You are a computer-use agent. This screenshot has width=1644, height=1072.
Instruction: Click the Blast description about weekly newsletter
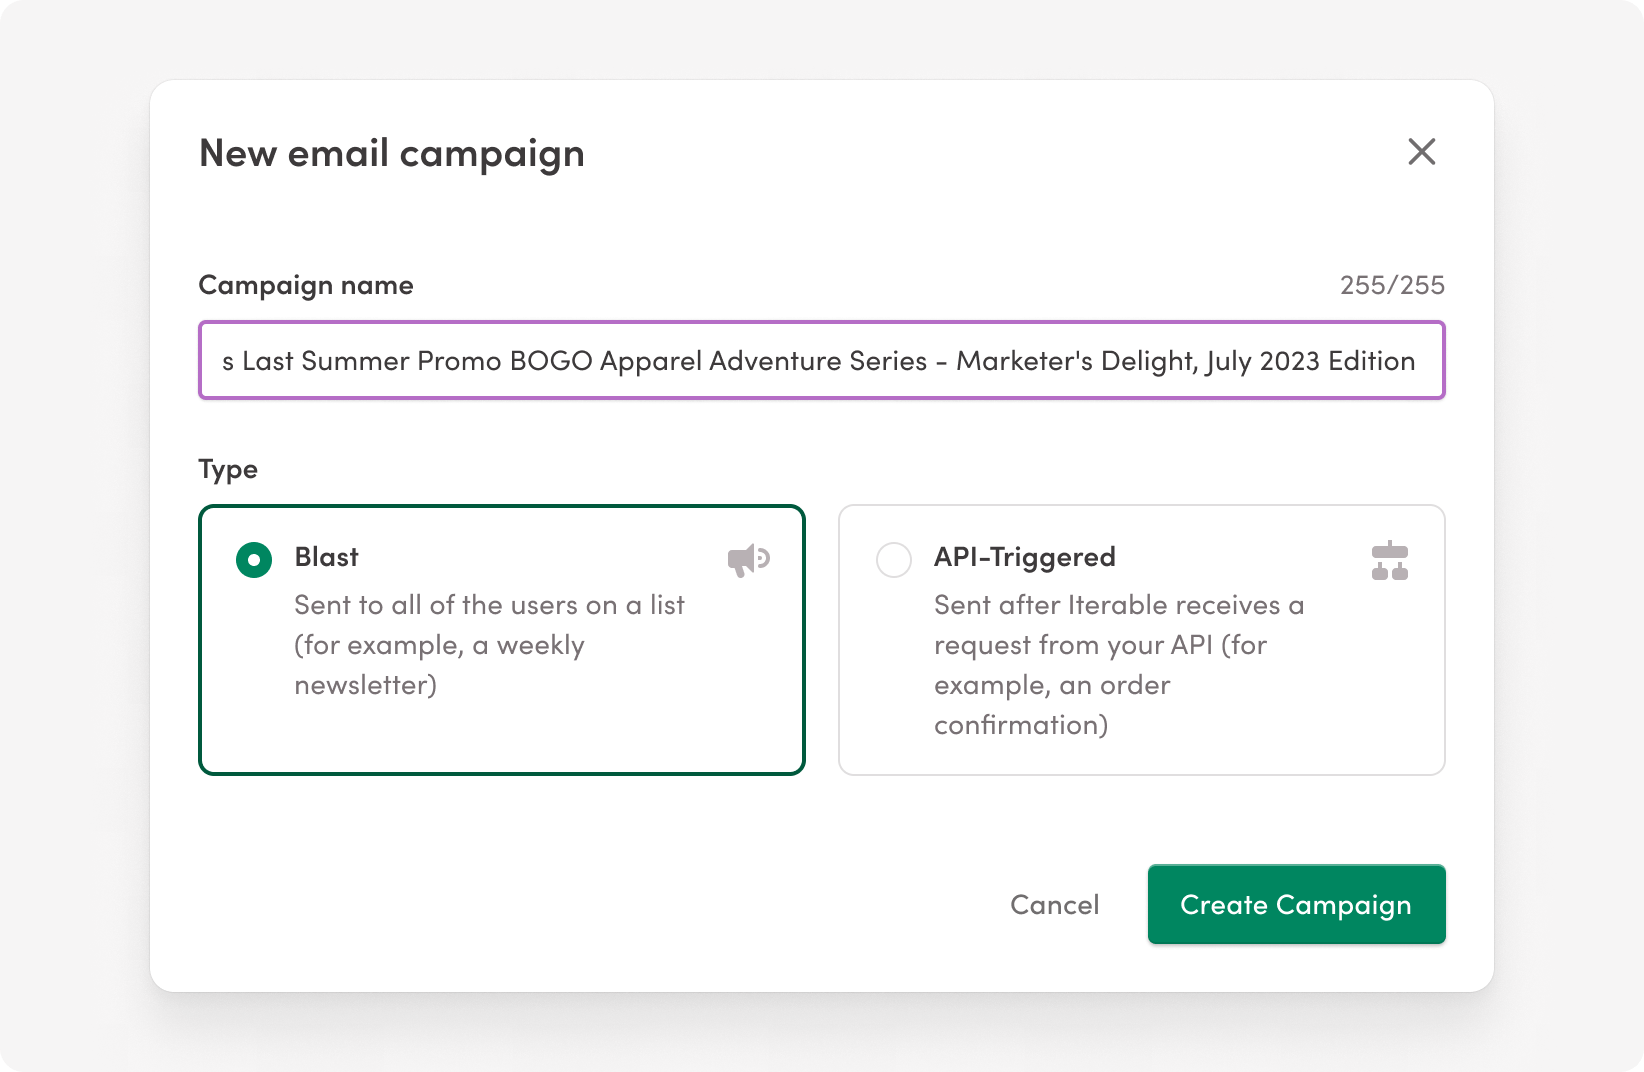(488, 645)
